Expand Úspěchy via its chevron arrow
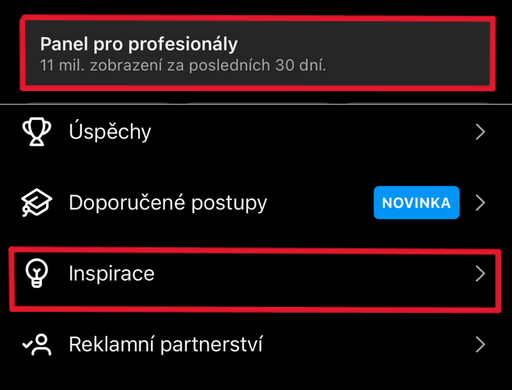Image resolution: width=512 pixels, height=390 pixels. pos(480,132)
